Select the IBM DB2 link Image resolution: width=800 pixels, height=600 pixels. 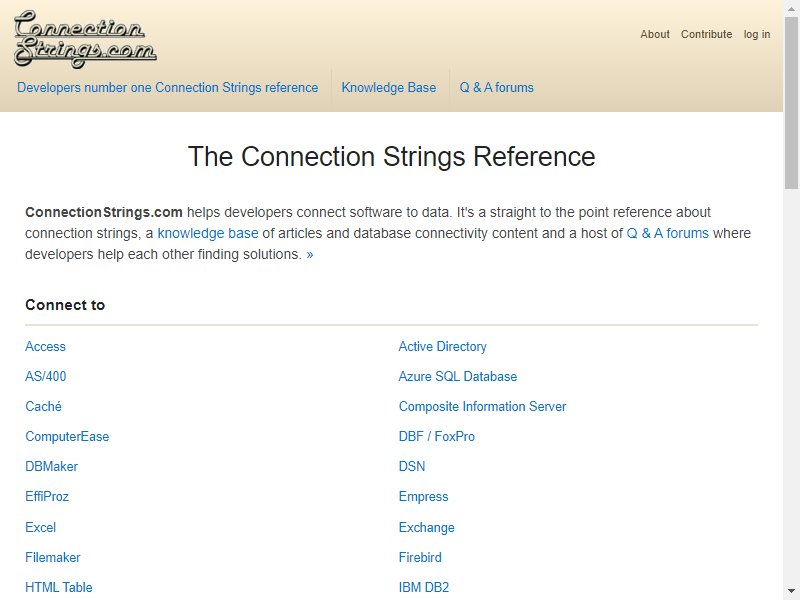[423, 588]
